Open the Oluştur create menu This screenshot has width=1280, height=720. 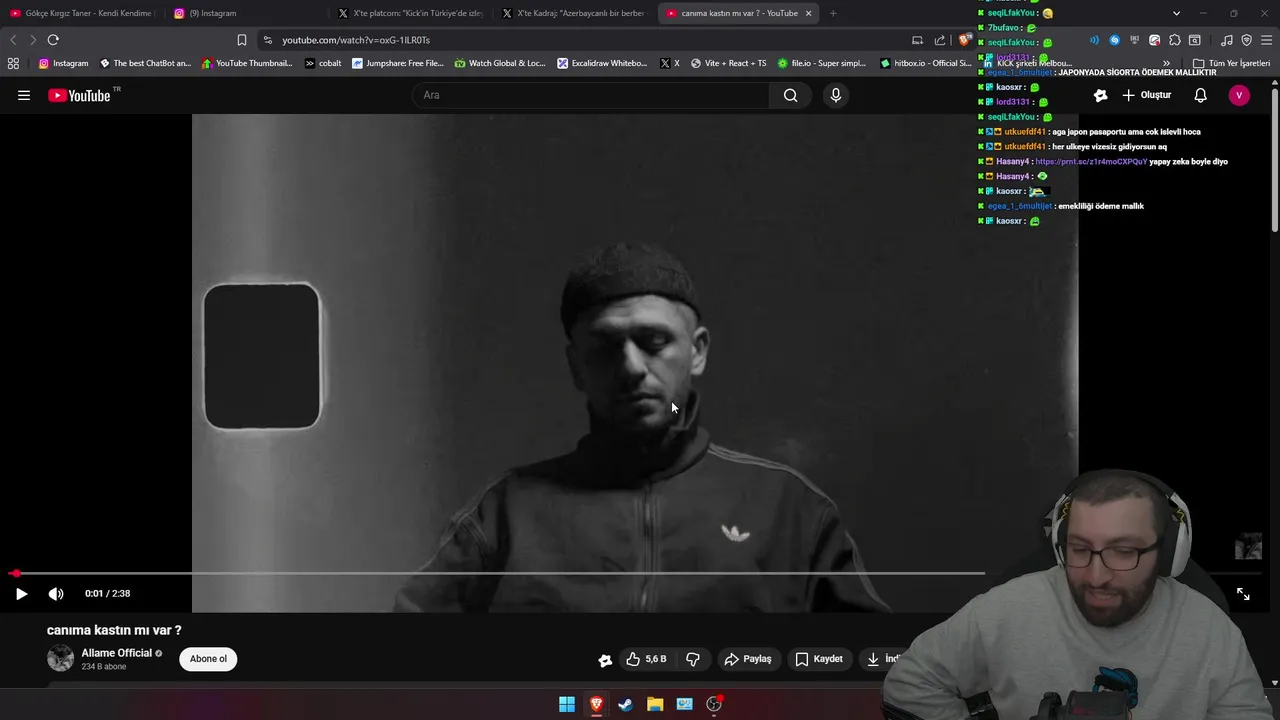(1146, 95)
